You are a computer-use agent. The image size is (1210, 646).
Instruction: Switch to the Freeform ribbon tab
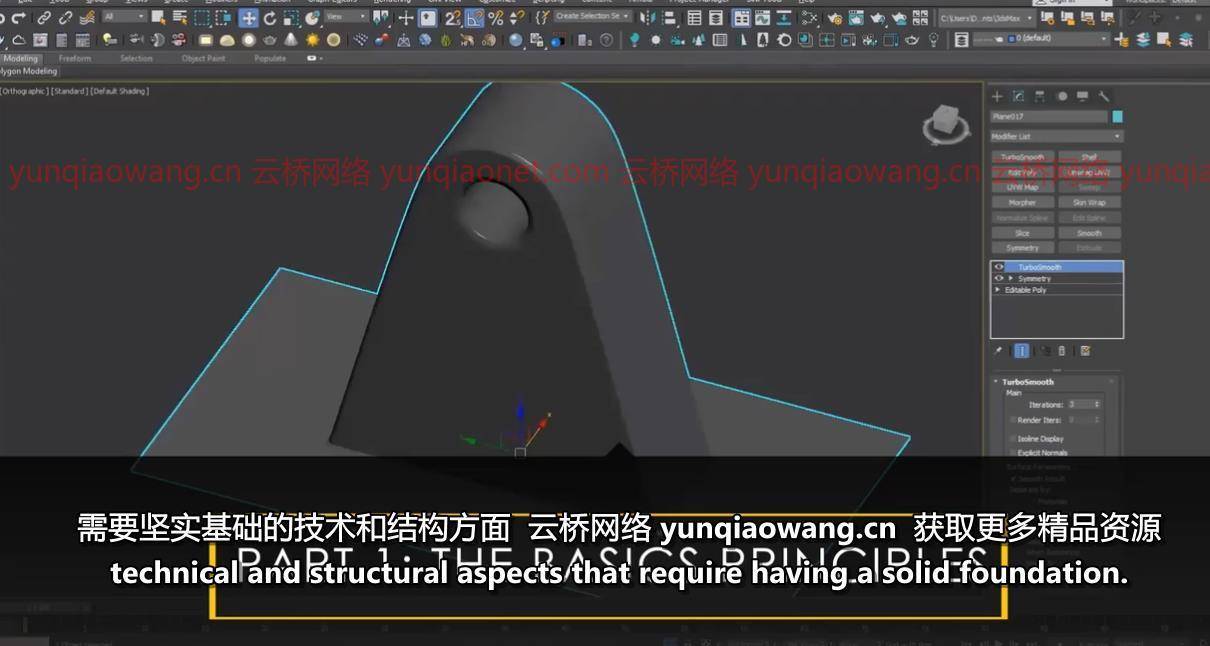click(x=75, y=59)
